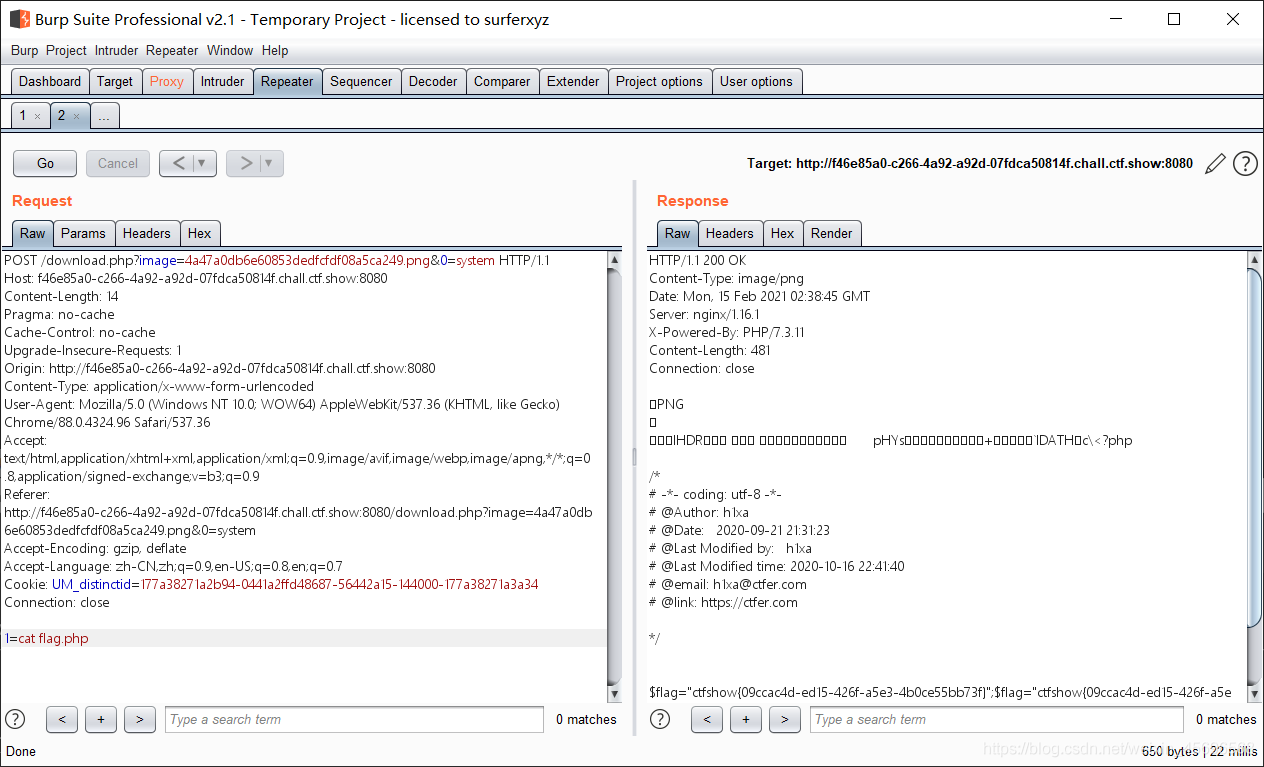Switch to the Decoder tab
The image size is (1264, 767).
pos(433,82)
